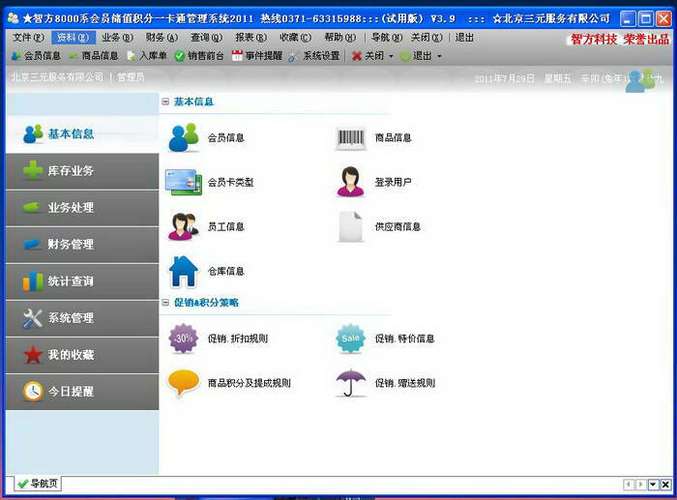Click 事件提醒 toolbar button
This screenshot has width=677, height=500.
[x=257, y=56]
